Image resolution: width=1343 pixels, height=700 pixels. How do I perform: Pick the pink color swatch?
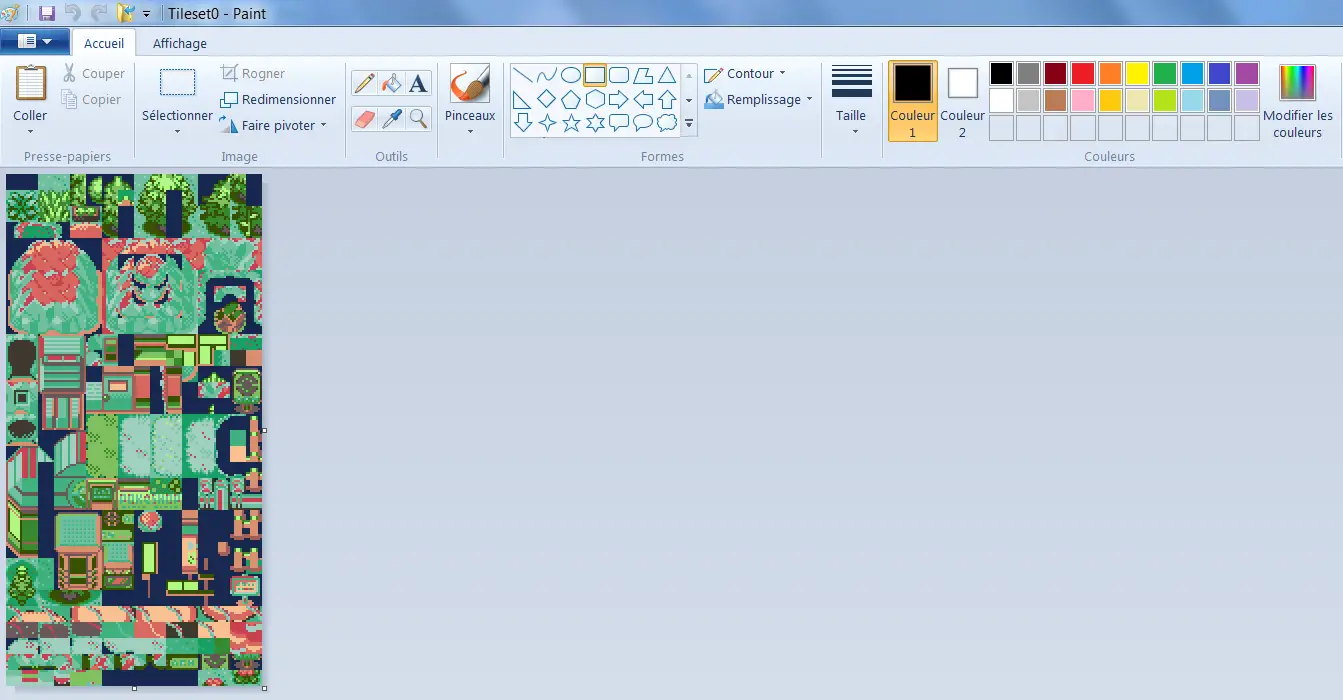click(1083, 100)
